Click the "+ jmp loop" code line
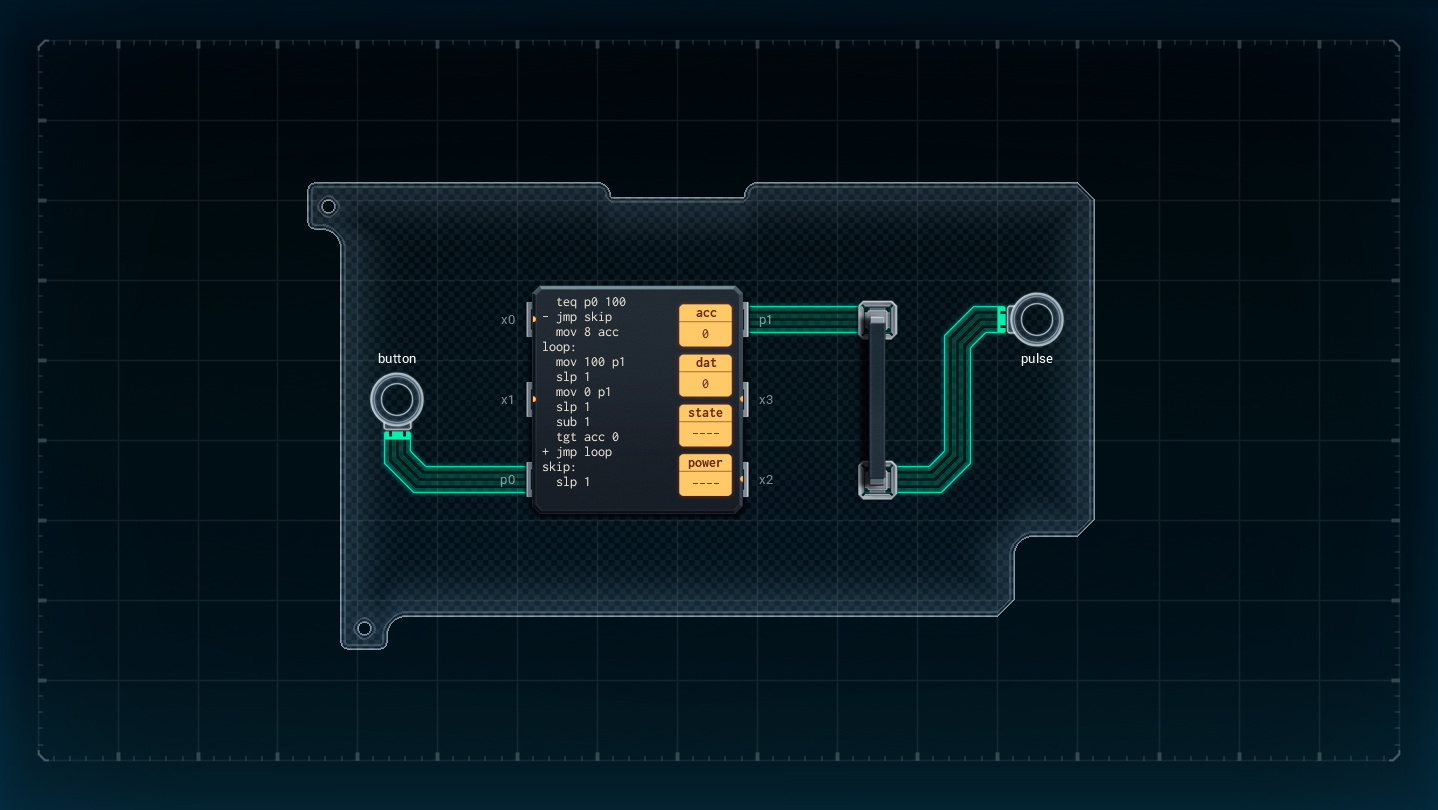Screen dimensions: 1438x810 pos(577,452)
